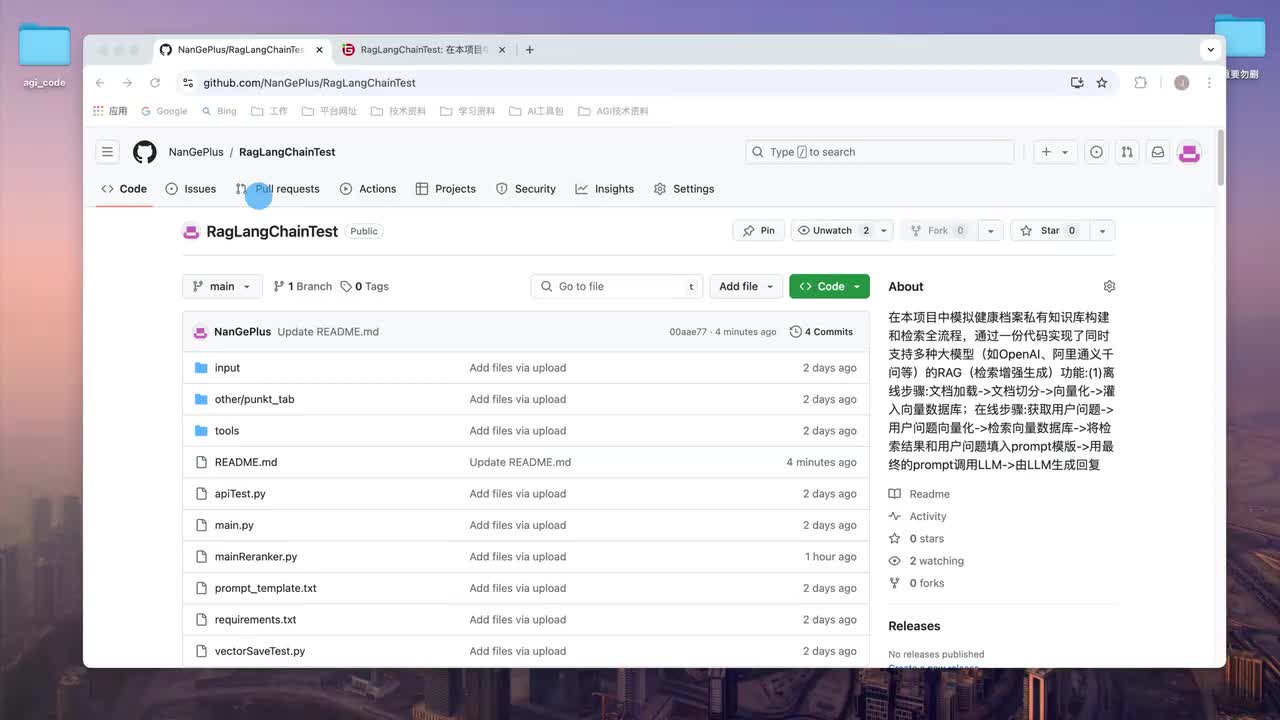The height and width of the screenshot is (720, 1280).
Task: Open the Activity link in About
Action: point(918,516)
